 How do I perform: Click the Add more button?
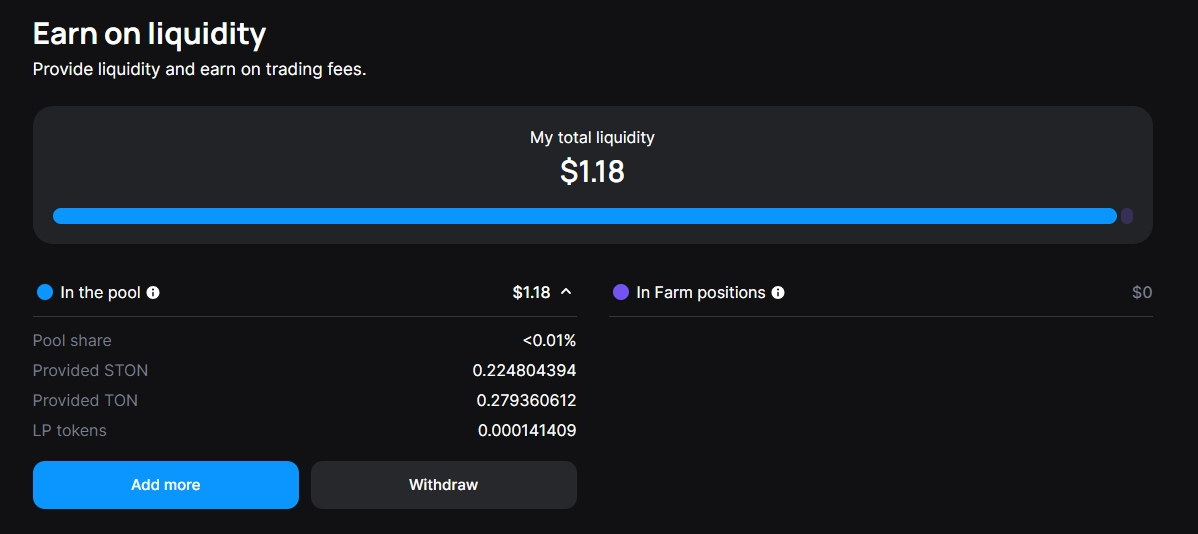tap(166, 485)
